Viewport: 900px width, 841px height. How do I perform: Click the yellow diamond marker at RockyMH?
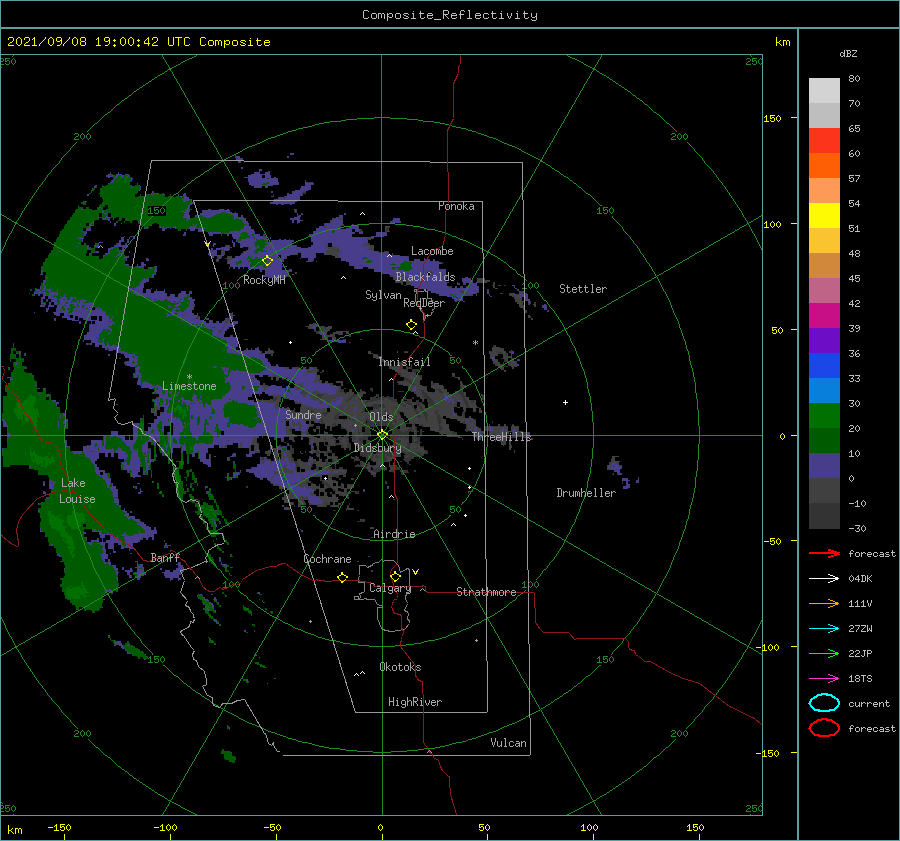point(267,261)
